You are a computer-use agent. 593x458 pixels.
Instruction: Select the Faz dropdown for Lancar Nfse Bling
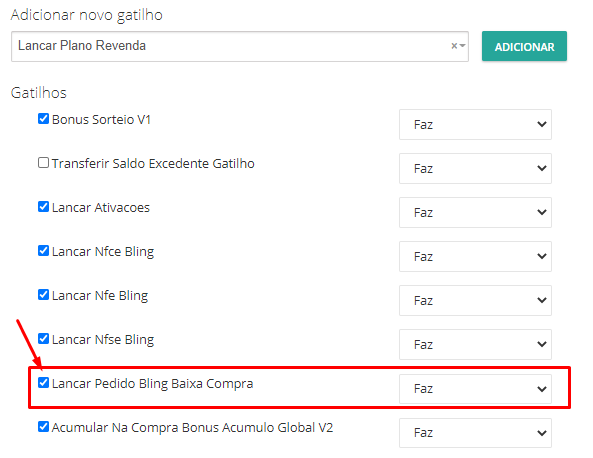[x=475, y=345]
